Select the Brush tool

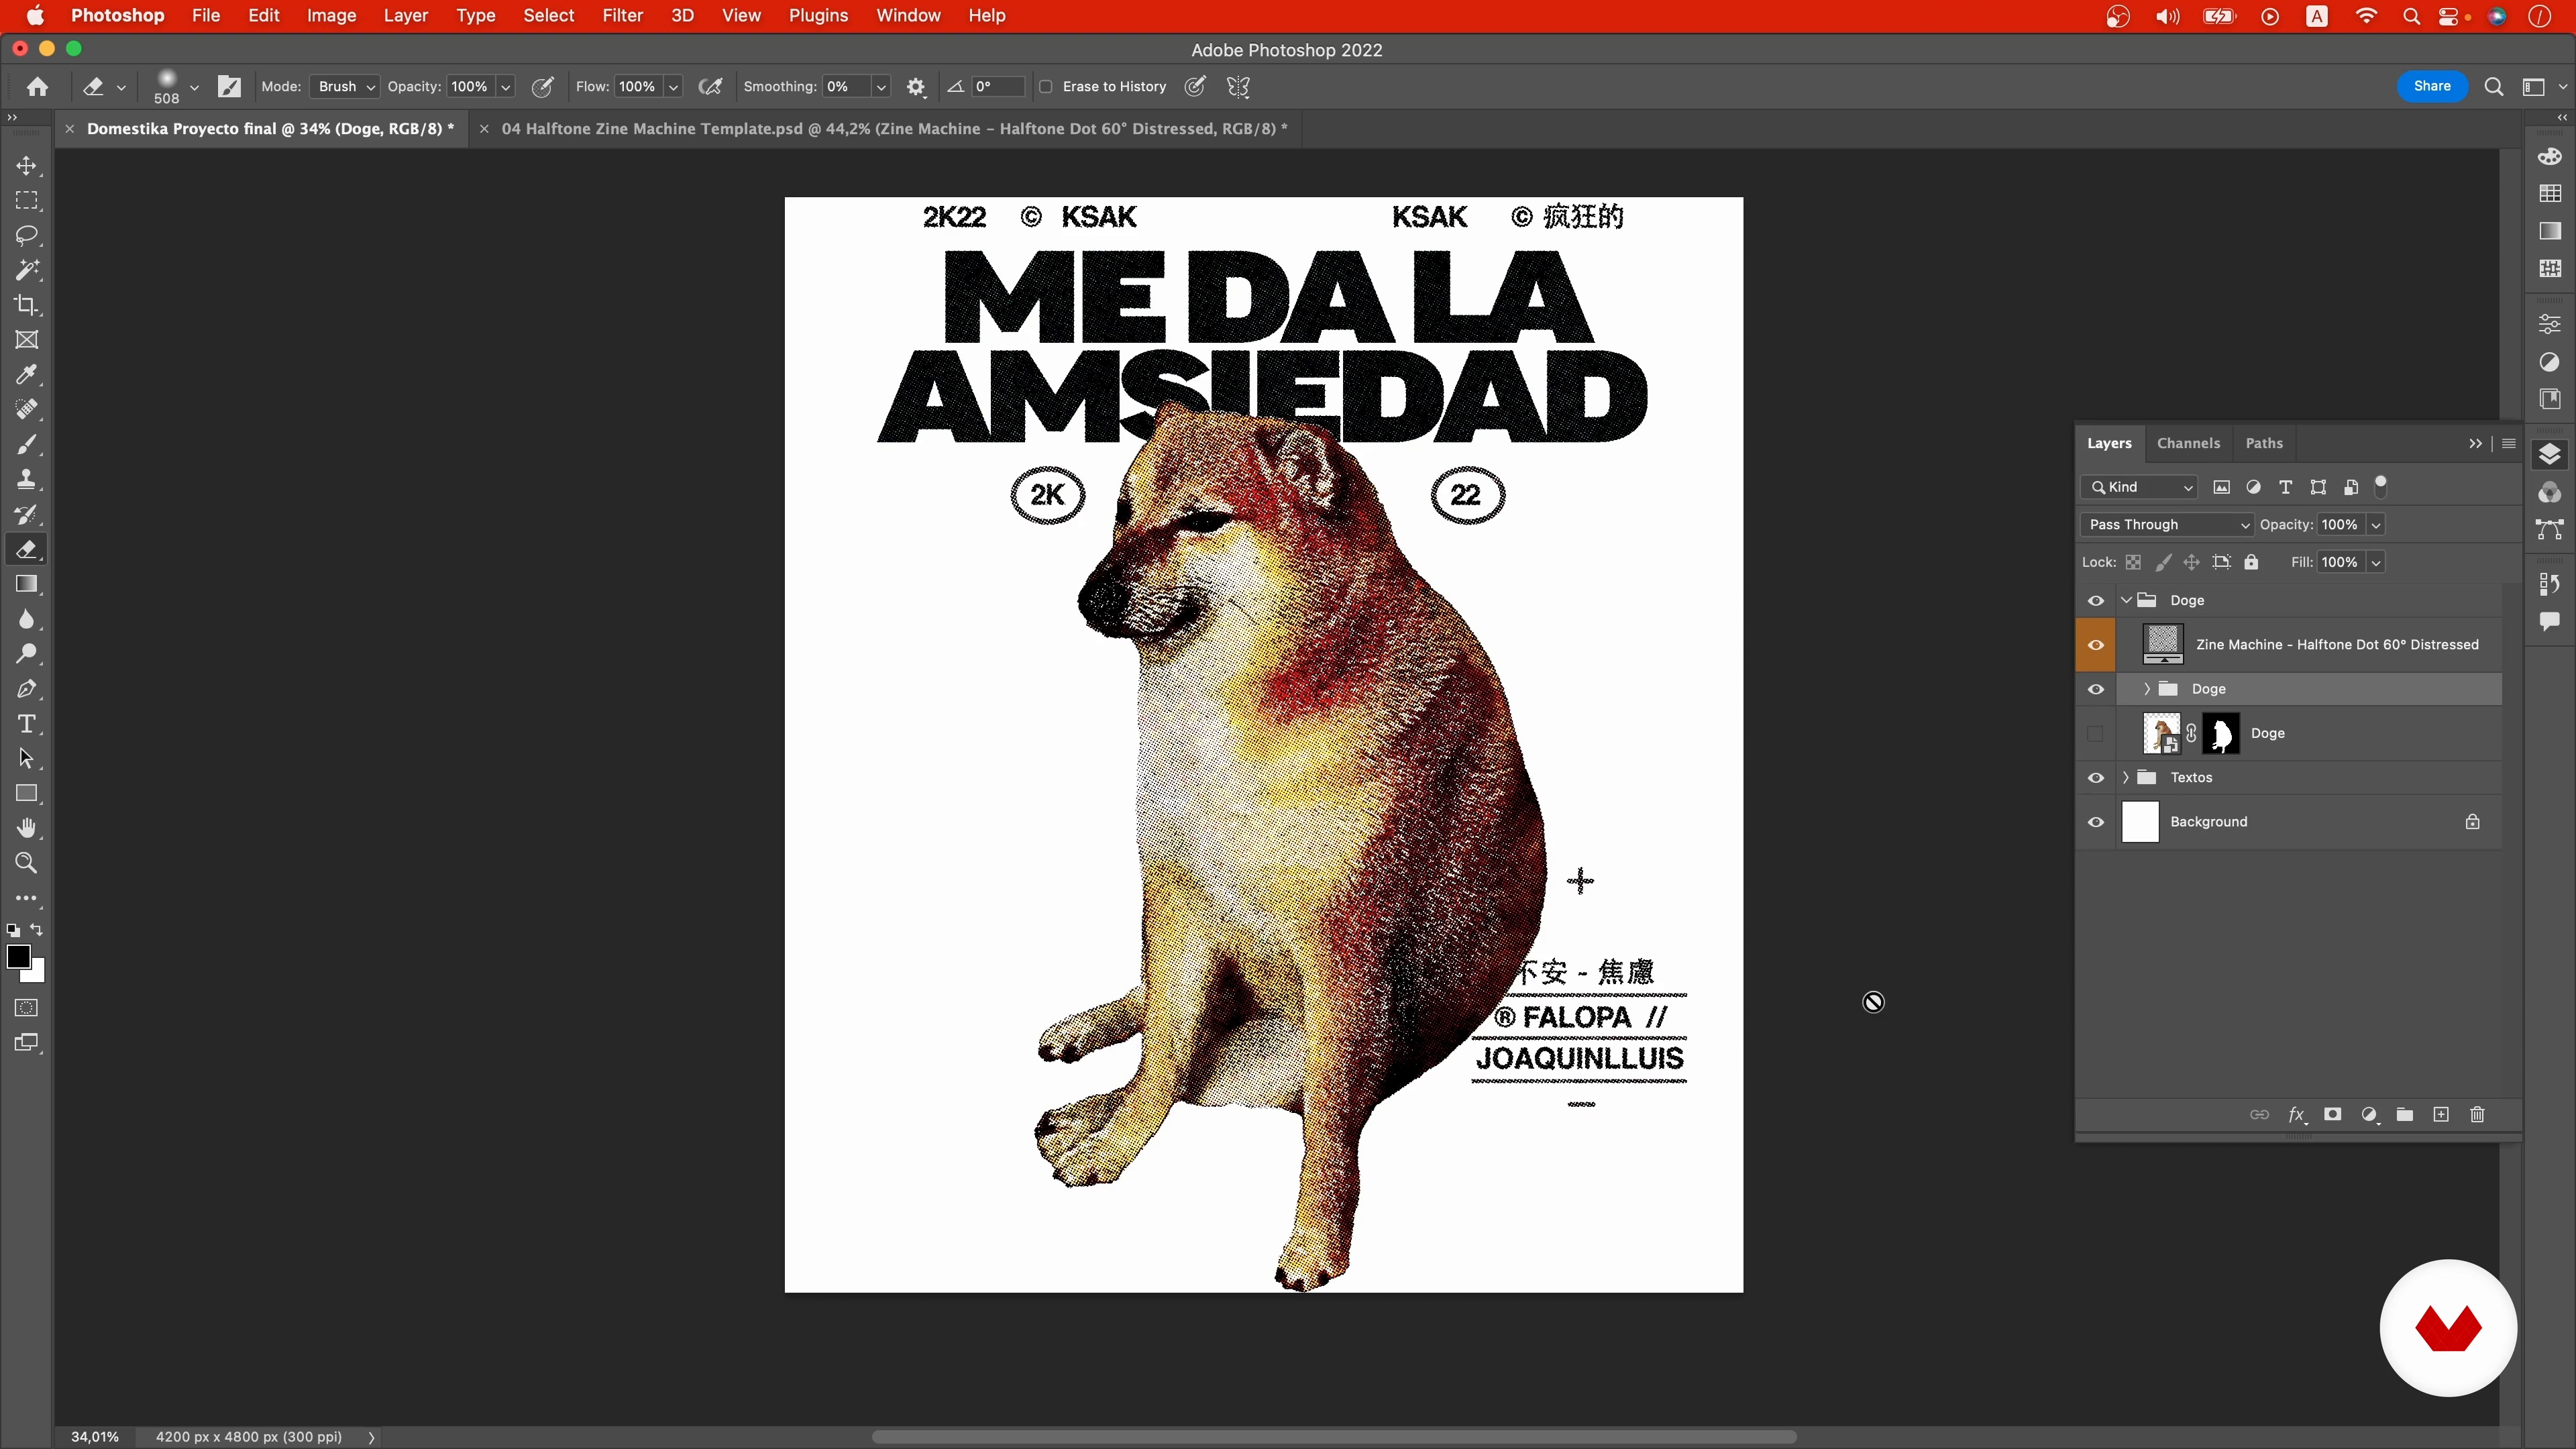point(27,445)
